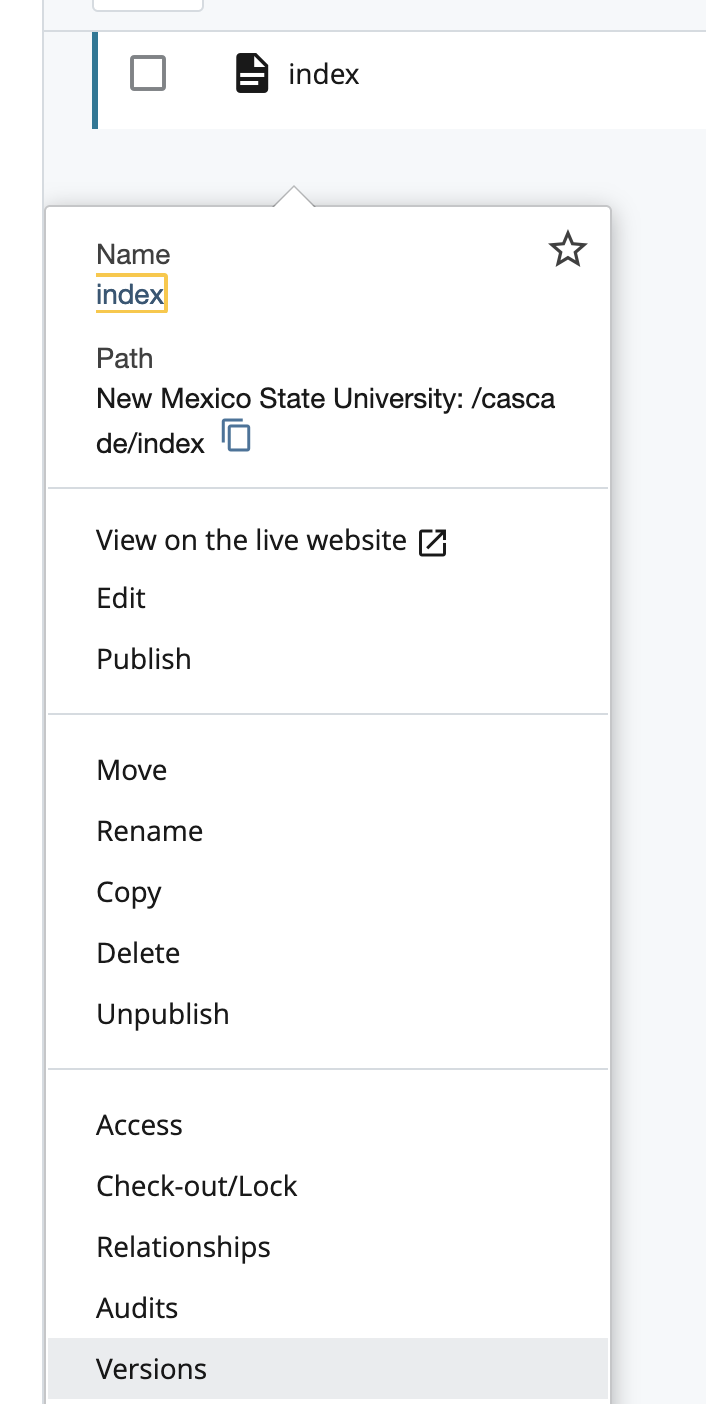706x1404 pixels.
Task: Click the copy path icon
Action: [x=236, y=437]
